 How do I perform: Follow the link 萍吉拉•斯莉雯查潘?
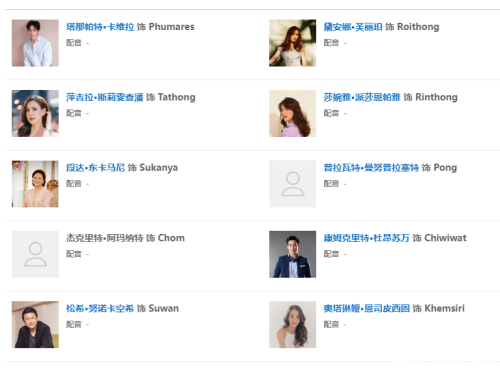point(105,97)
